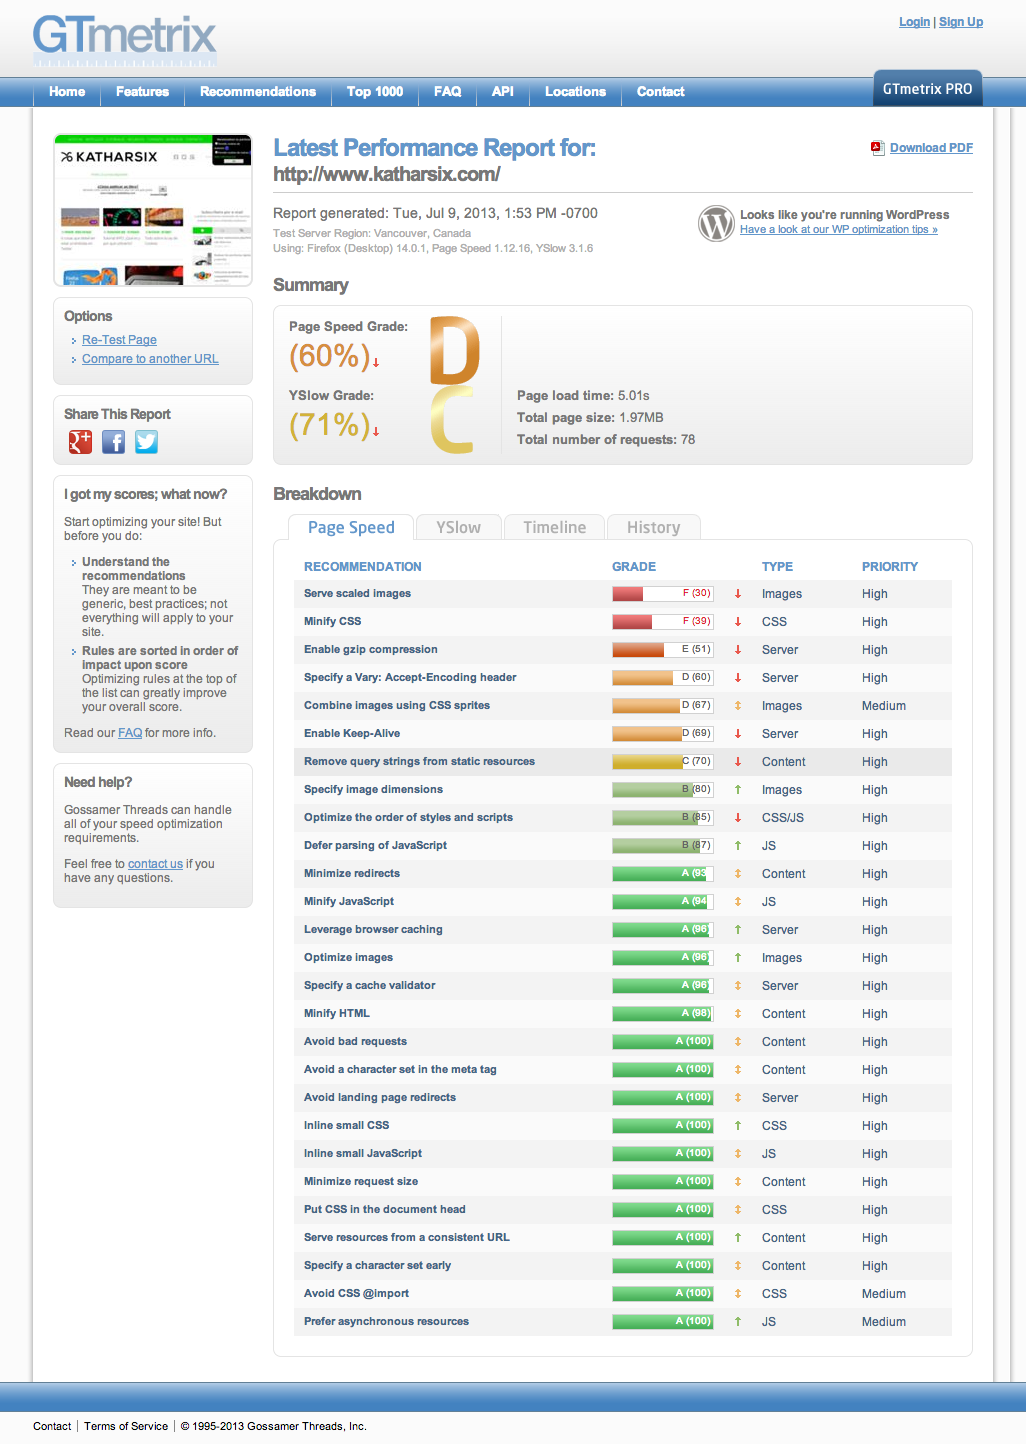Click the Terms of Service footer link
This screenshot has height=1444, width=1026.
click(126, 1427)
